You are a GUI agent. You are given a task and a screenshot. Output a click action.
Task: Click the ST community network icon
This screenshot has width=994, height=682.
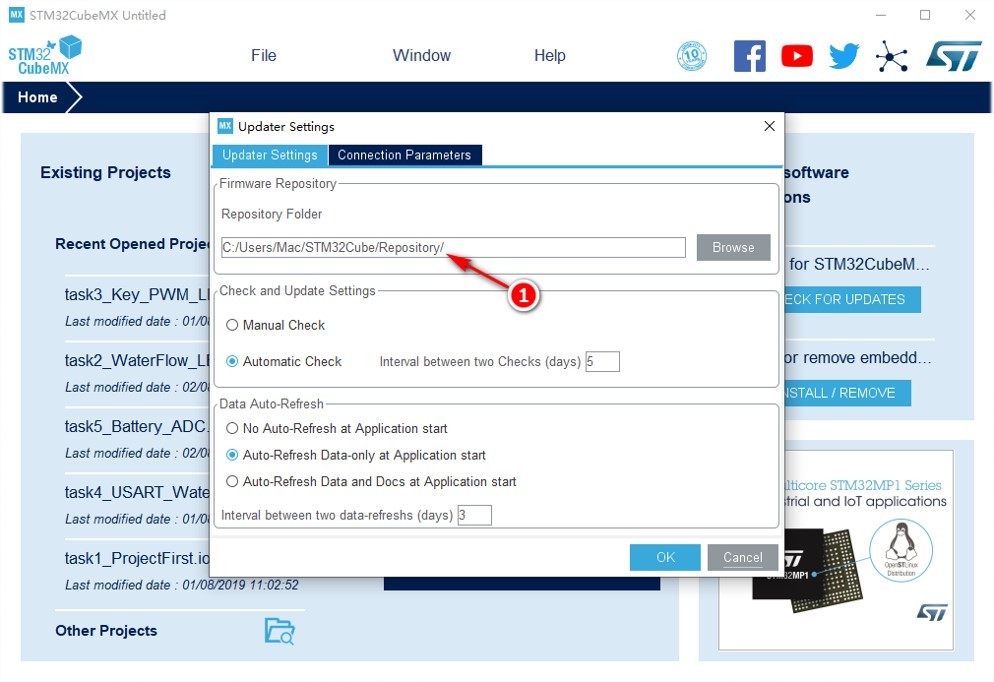[891, 56]
